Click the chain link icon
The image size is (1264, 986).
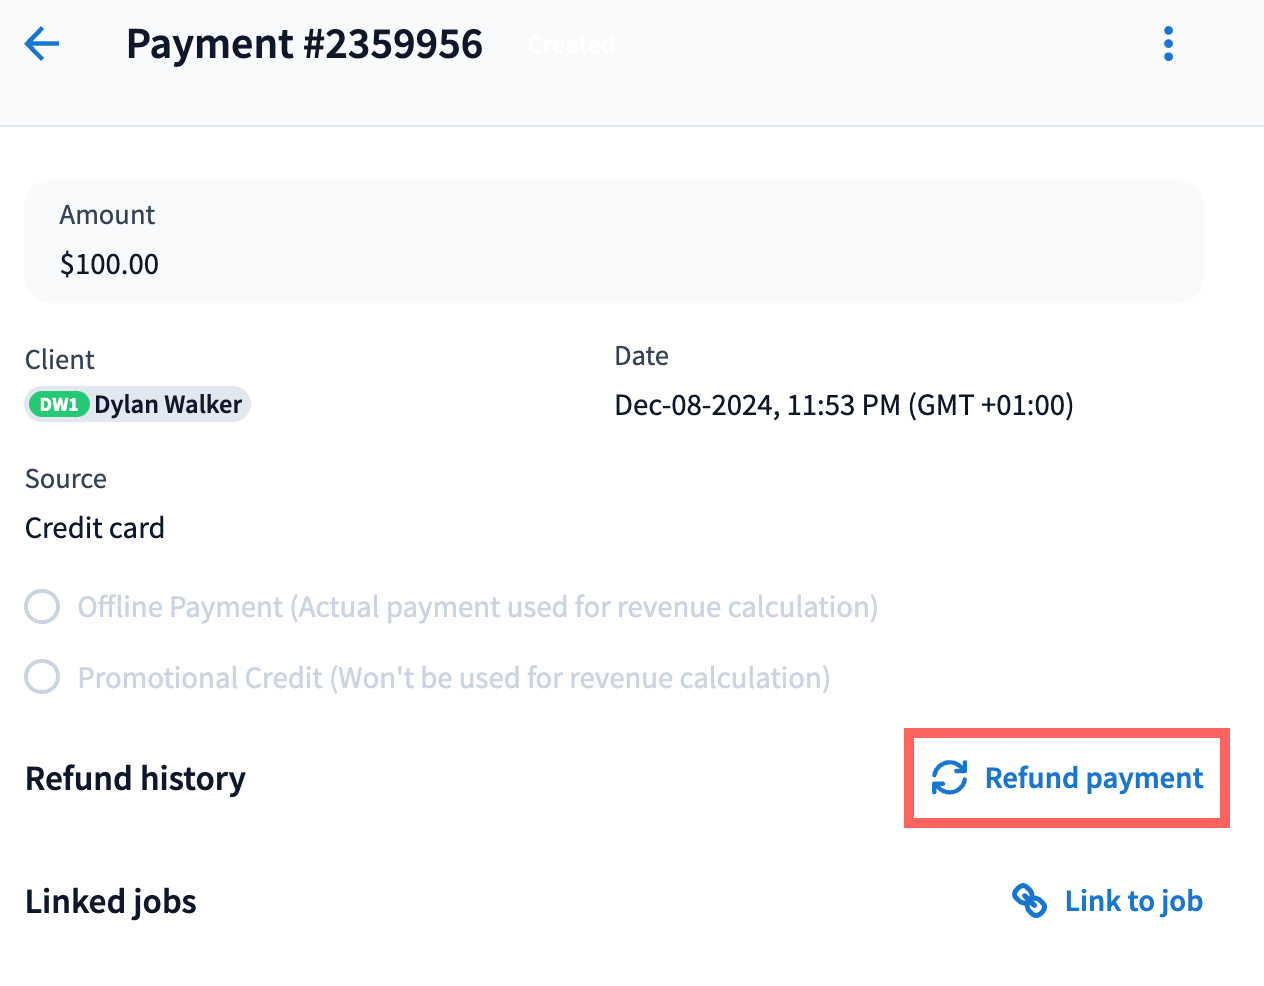click(x=1029, y=901)
